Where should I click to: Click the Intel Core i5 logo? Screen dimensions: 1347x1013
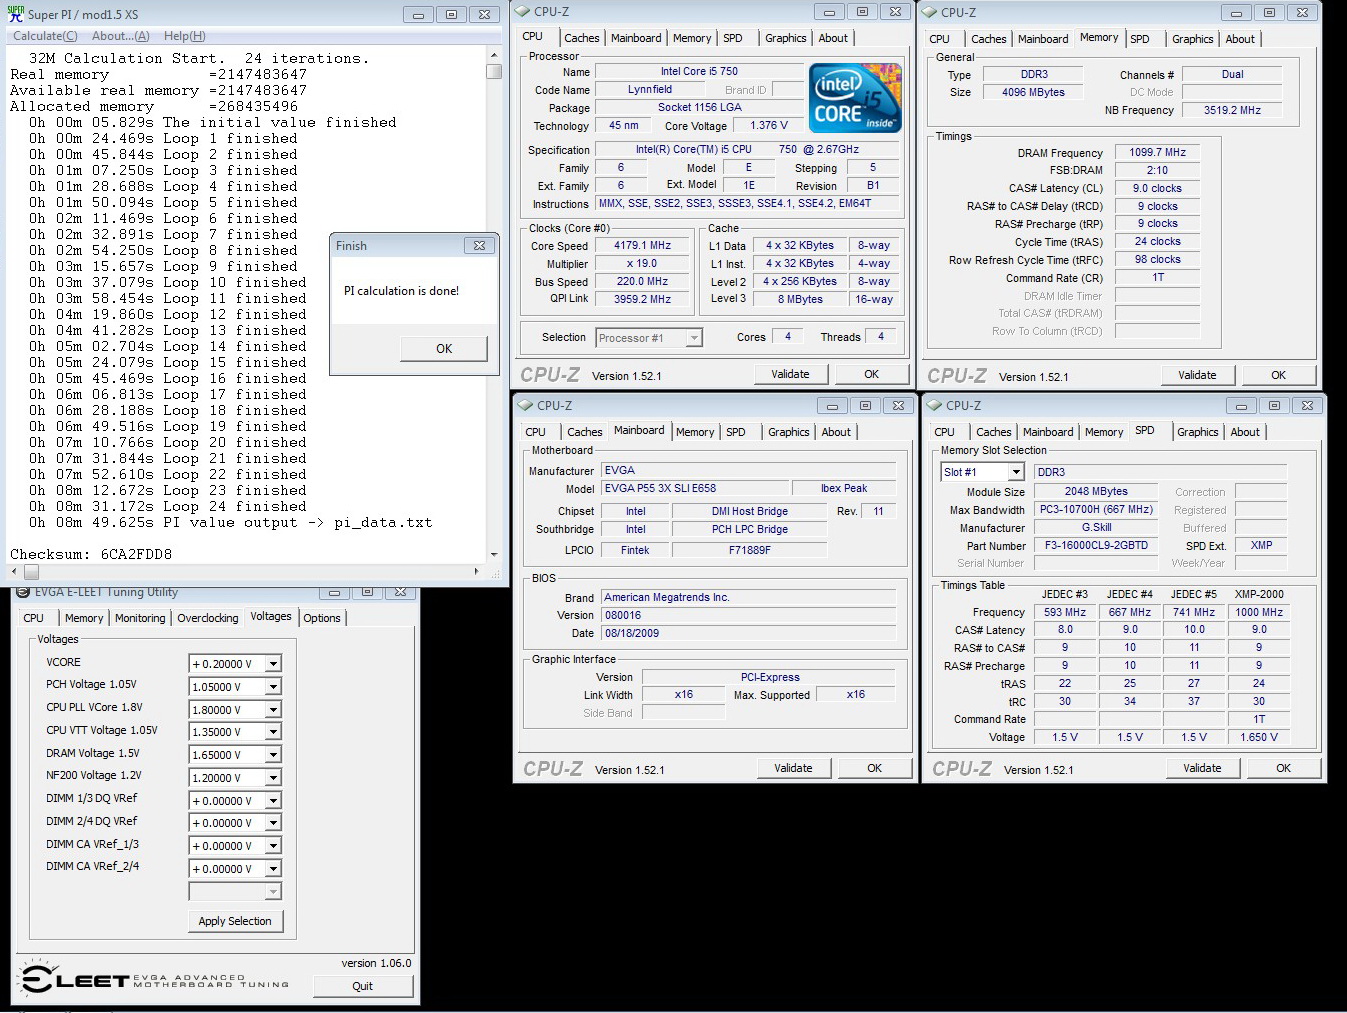click(855, 98)
